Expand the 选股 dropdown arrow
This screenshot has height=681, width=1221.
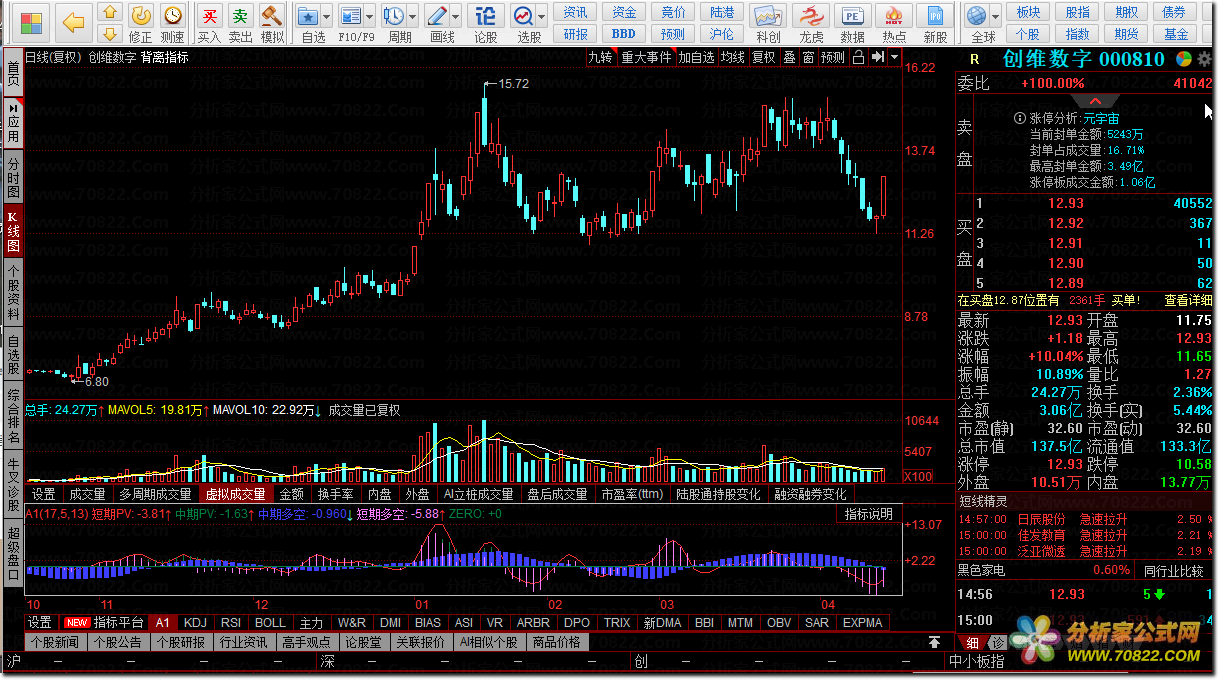(541, 17)
